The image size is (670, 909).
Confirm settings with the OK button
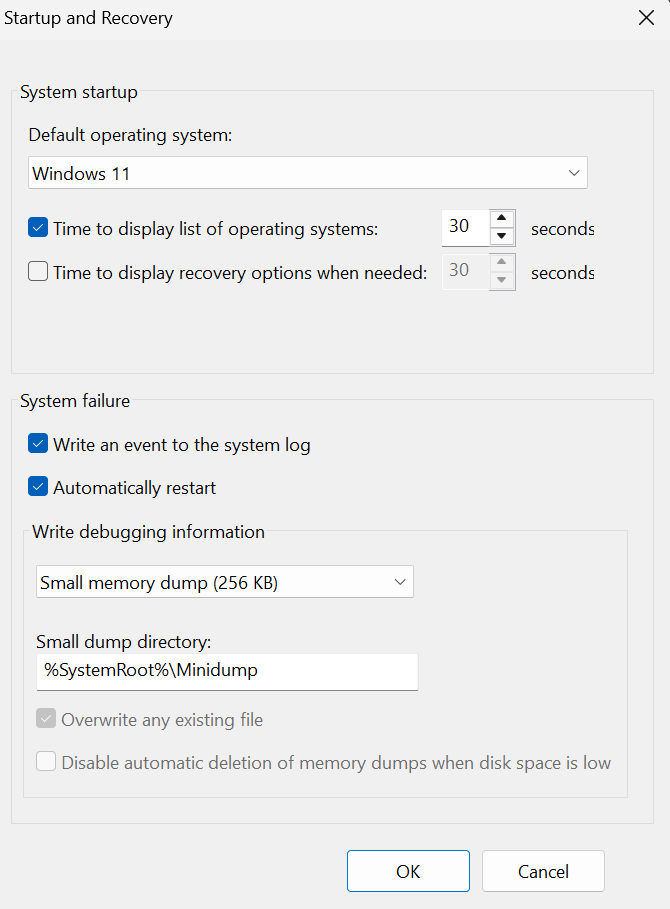tap(409, 871)
